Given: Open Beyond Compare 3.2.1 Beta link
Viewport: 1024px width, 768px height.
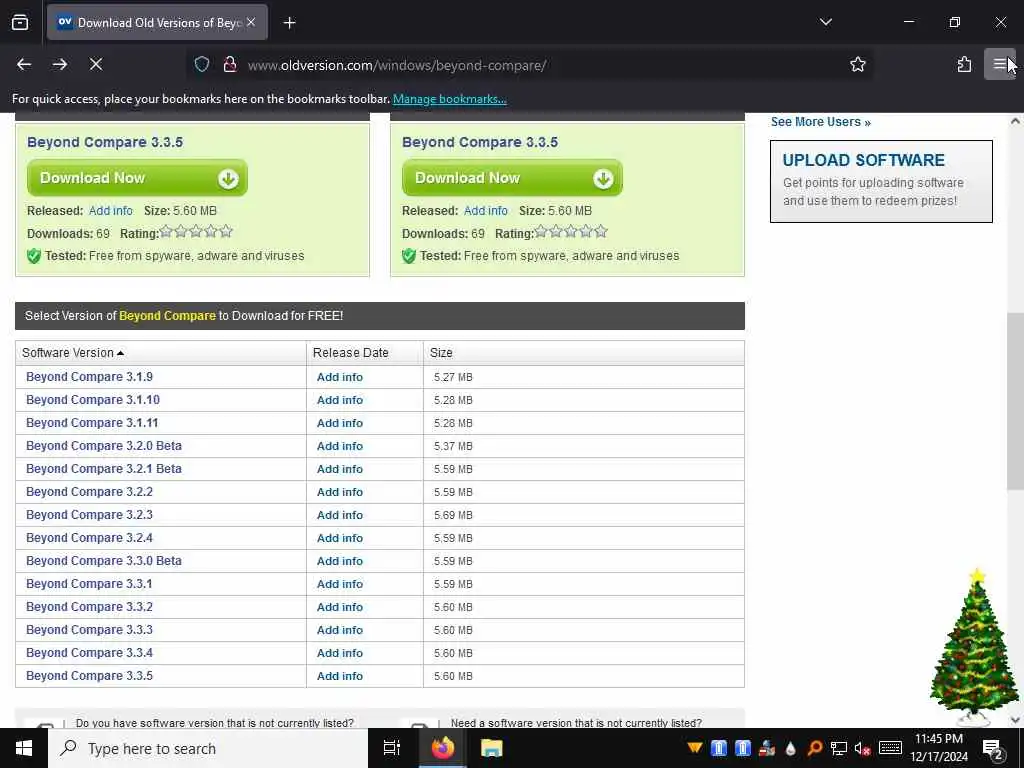Looking at the screenshot, I should coord(104,469).
